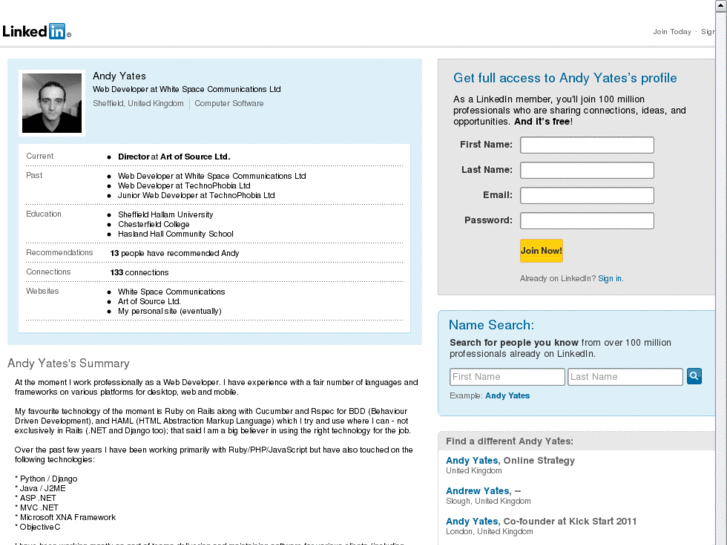Click into the Last Name signup field
This screenshot has height=545, width=727.
click(x=587, y=170)
